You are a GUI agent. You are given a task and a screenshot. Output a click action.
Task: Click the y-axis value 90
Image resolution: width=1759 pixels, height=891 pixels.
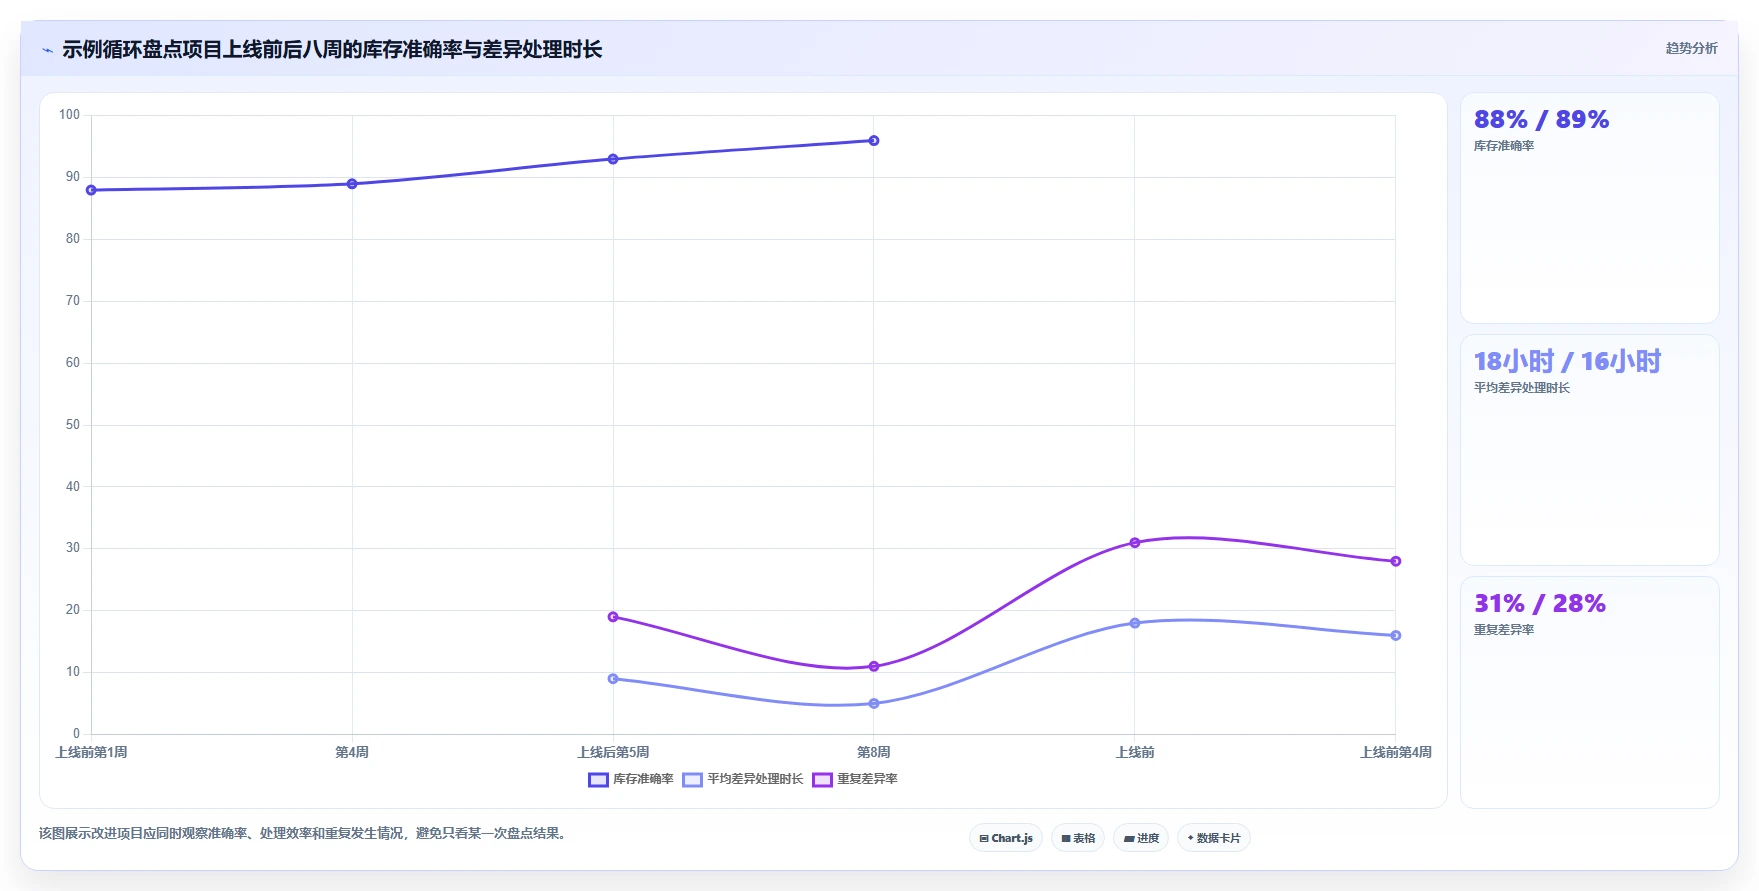click(x=73, y=177)
